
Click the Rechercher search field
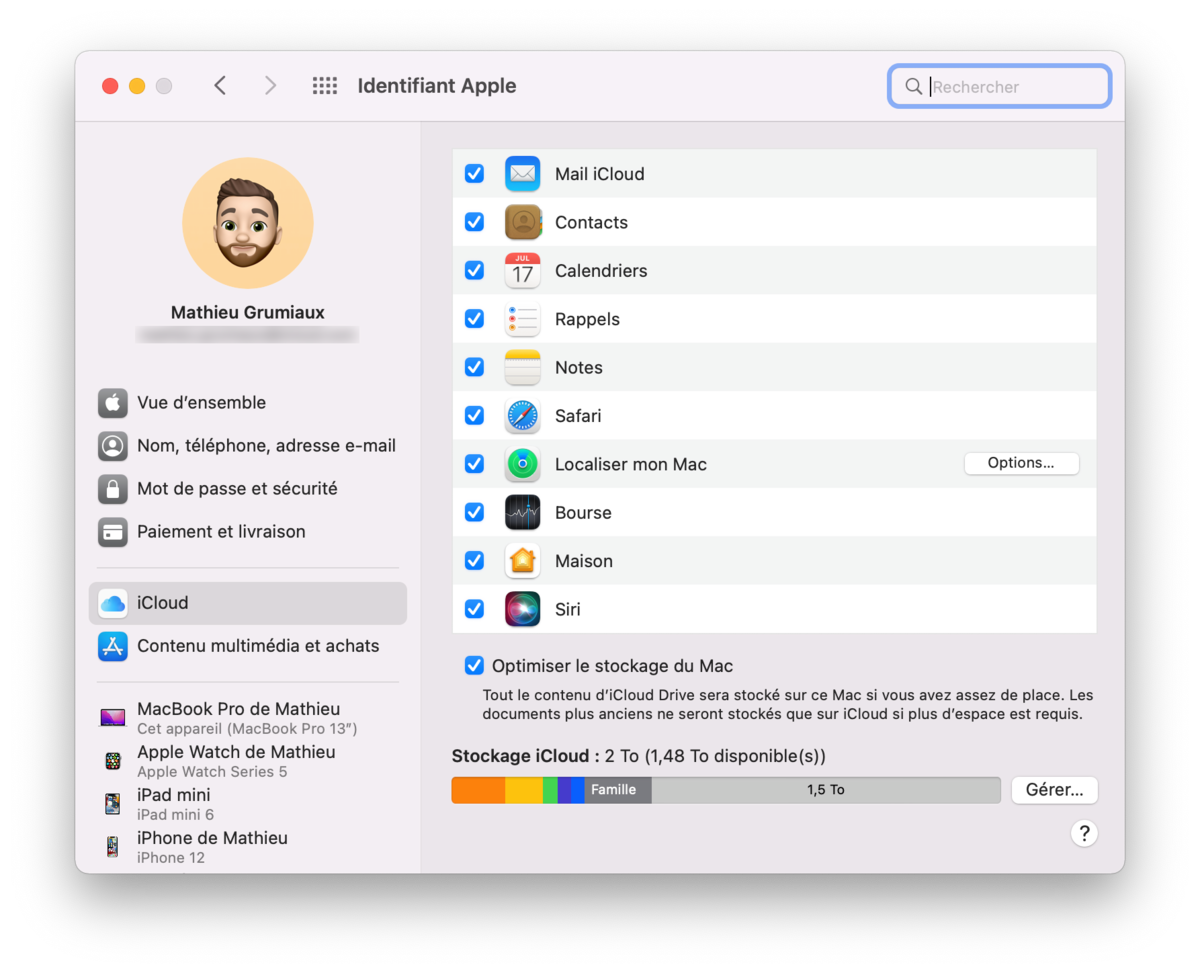coord(1000,87)
